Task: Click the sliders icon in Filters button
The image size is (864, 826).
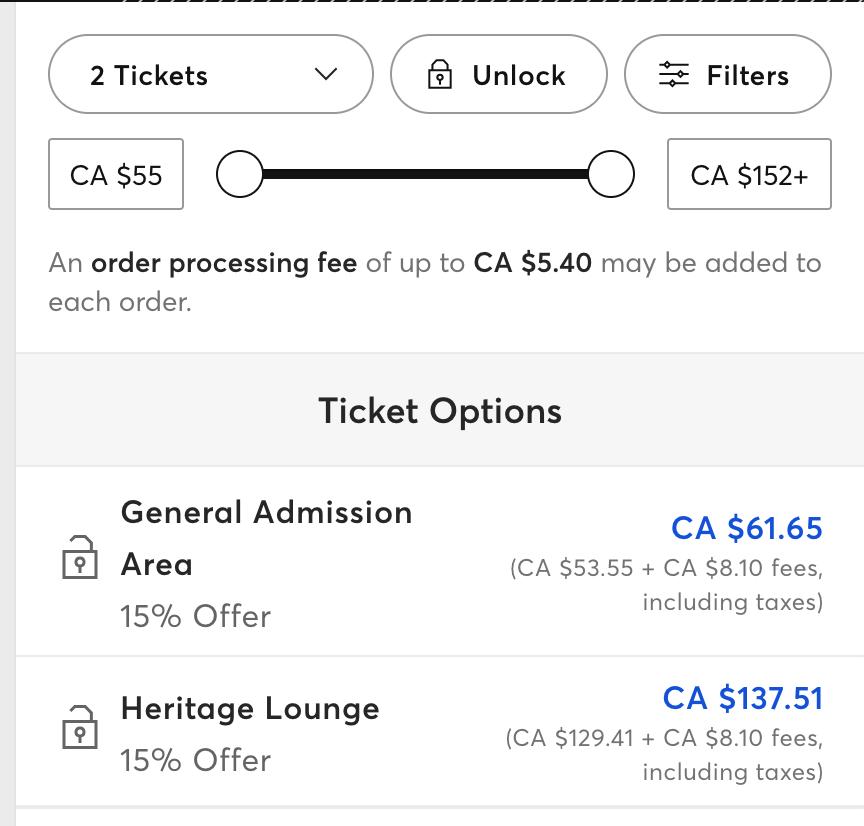Action: click(674, 76)
